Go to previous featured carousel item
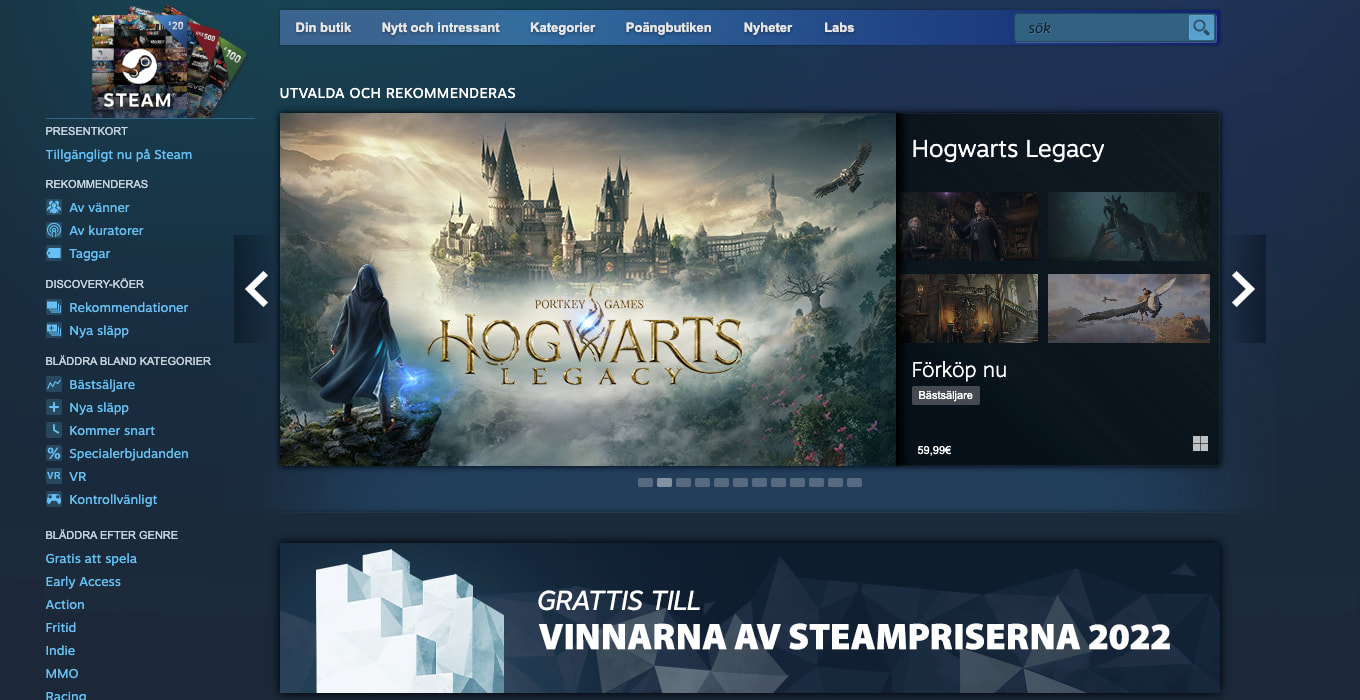 (x=256, y=289)
